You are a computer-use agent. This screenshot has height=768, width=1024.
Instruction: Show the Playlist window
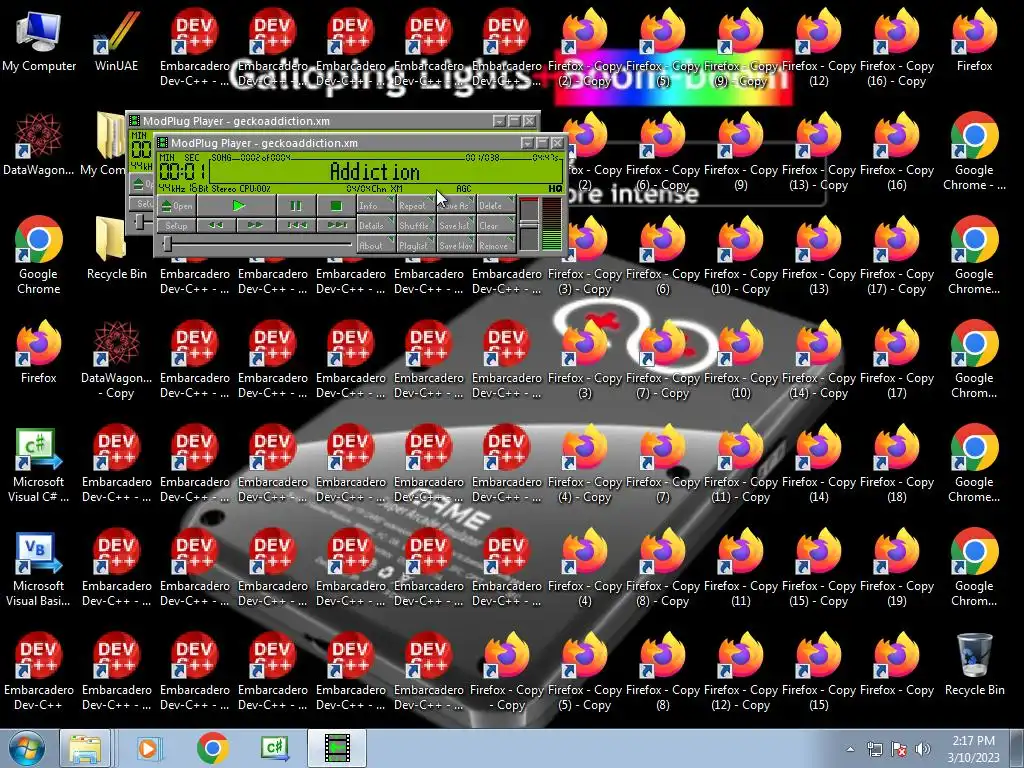click(x=415, y=246)
